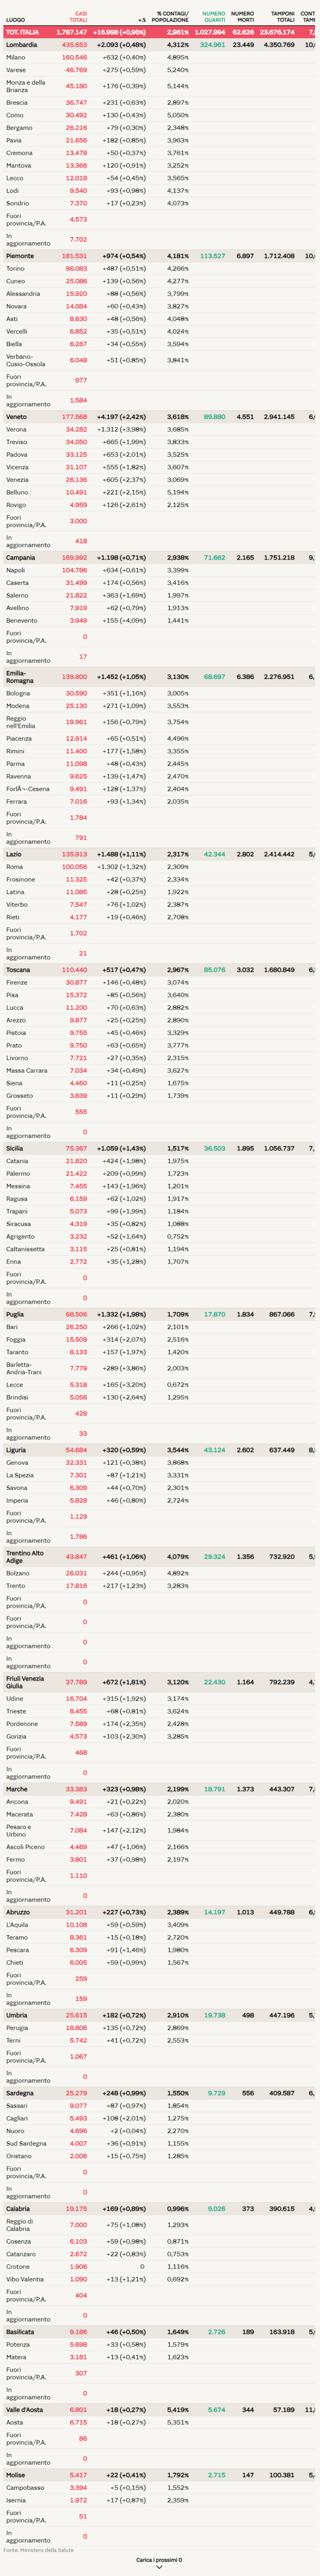Click the chevron below Carica i prossimi

(x=159, y=2567)
